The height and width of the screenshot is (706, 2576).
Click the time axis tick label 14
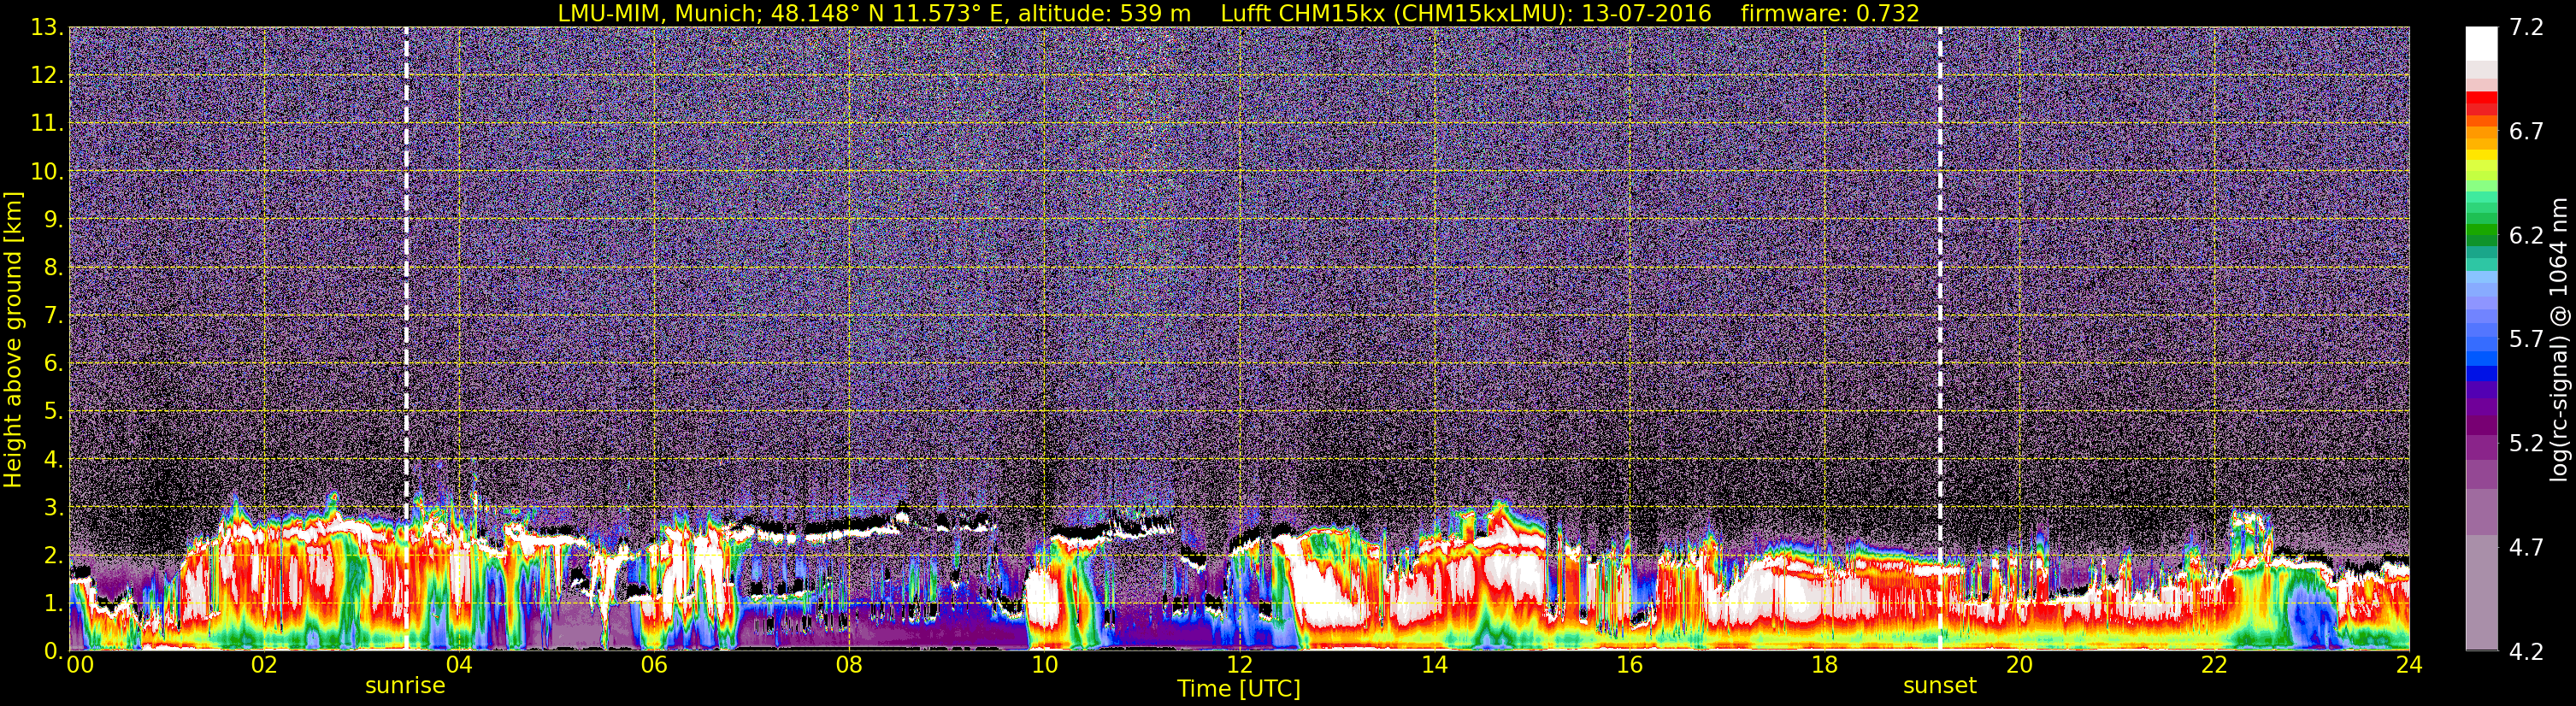(x=1434, y=666)
